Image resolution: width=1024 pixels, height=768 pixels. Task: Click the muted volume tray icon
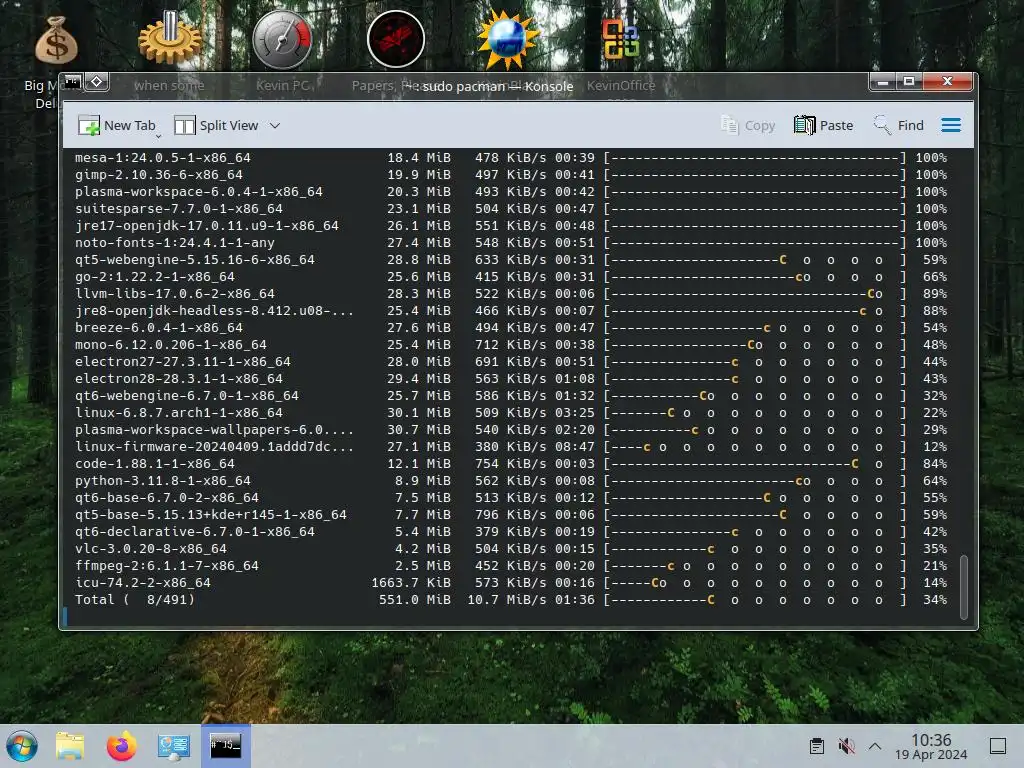(846, 746)
